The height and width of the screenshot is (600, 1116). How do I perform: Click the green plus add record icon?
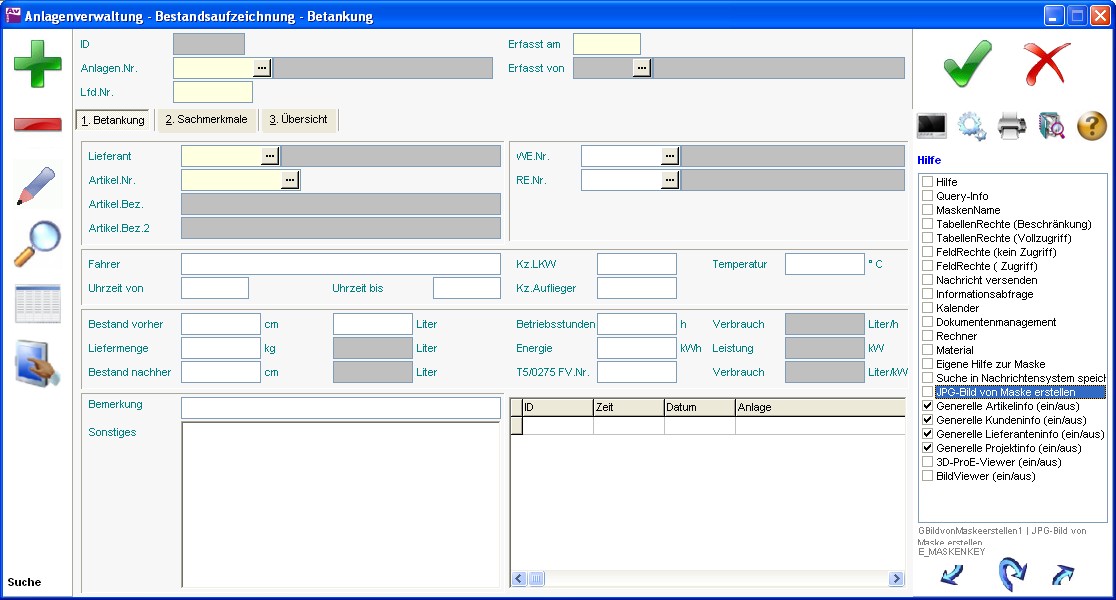click(37, 62)
